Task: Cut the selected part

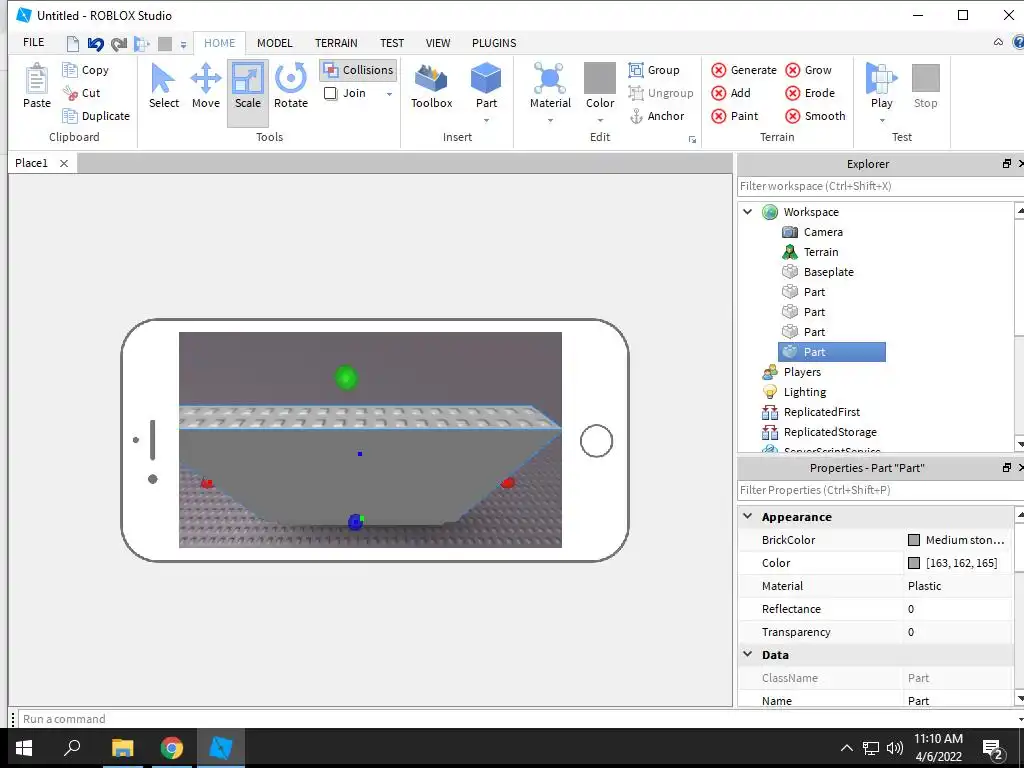Action: [82, 93]
